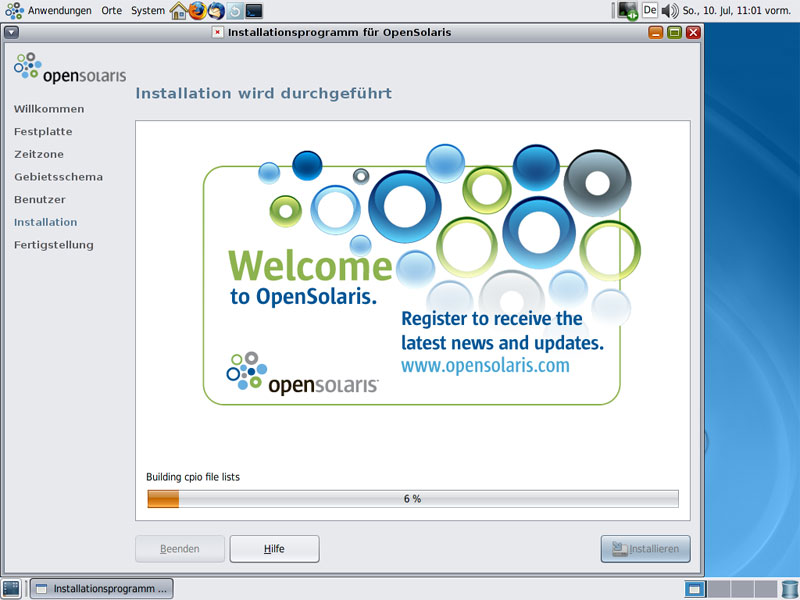The image size is (800, 600).
Task: Click the network status tray icon
Action: 628,11
